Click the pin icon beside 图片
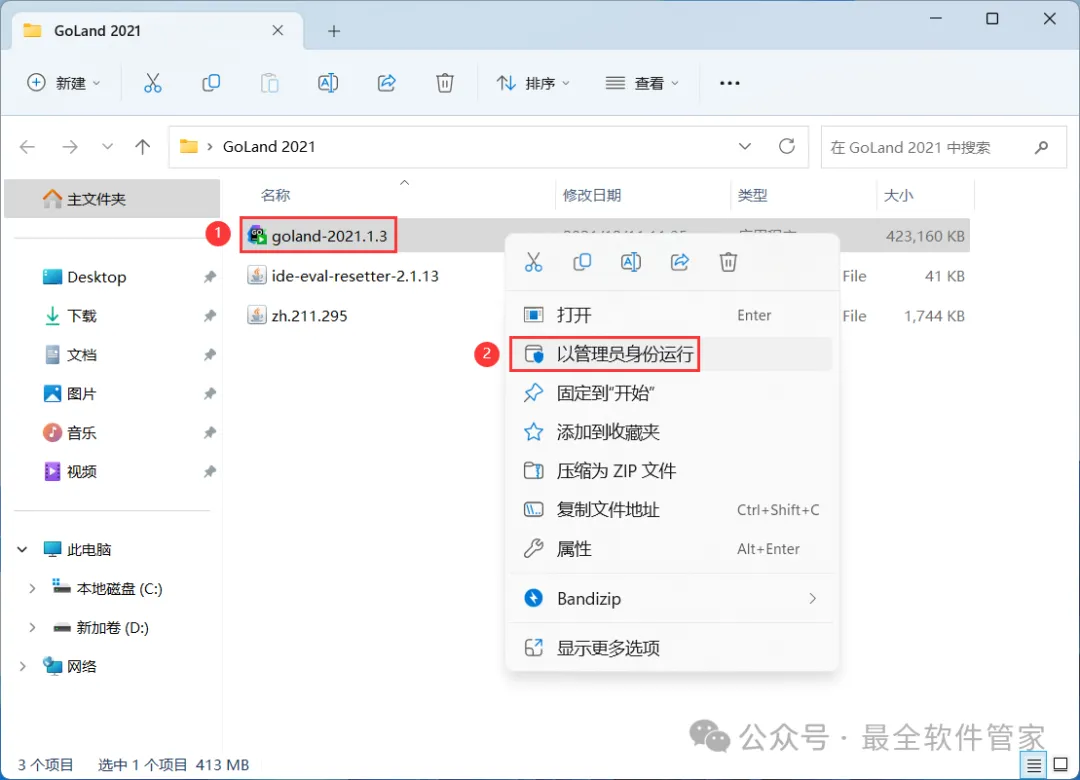Screen dimensions: 1080x780 (x=209, y=394)
